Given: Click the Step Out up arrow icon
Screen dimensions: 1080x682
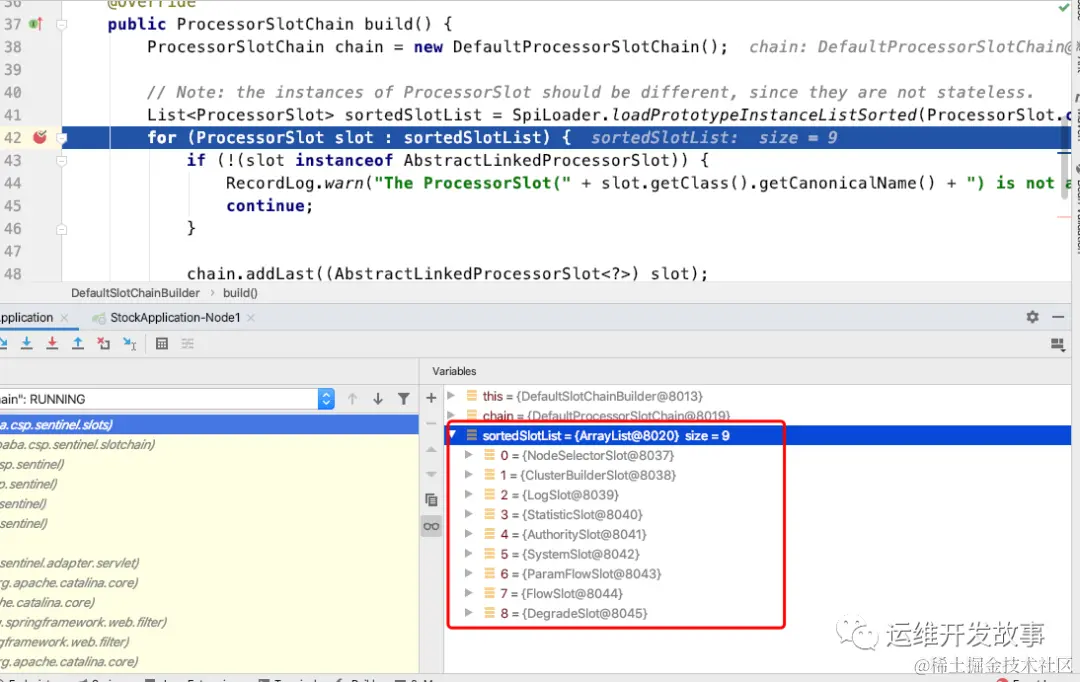Looking at the screenshot, I should pyautogui.click(x=77, y=343).
